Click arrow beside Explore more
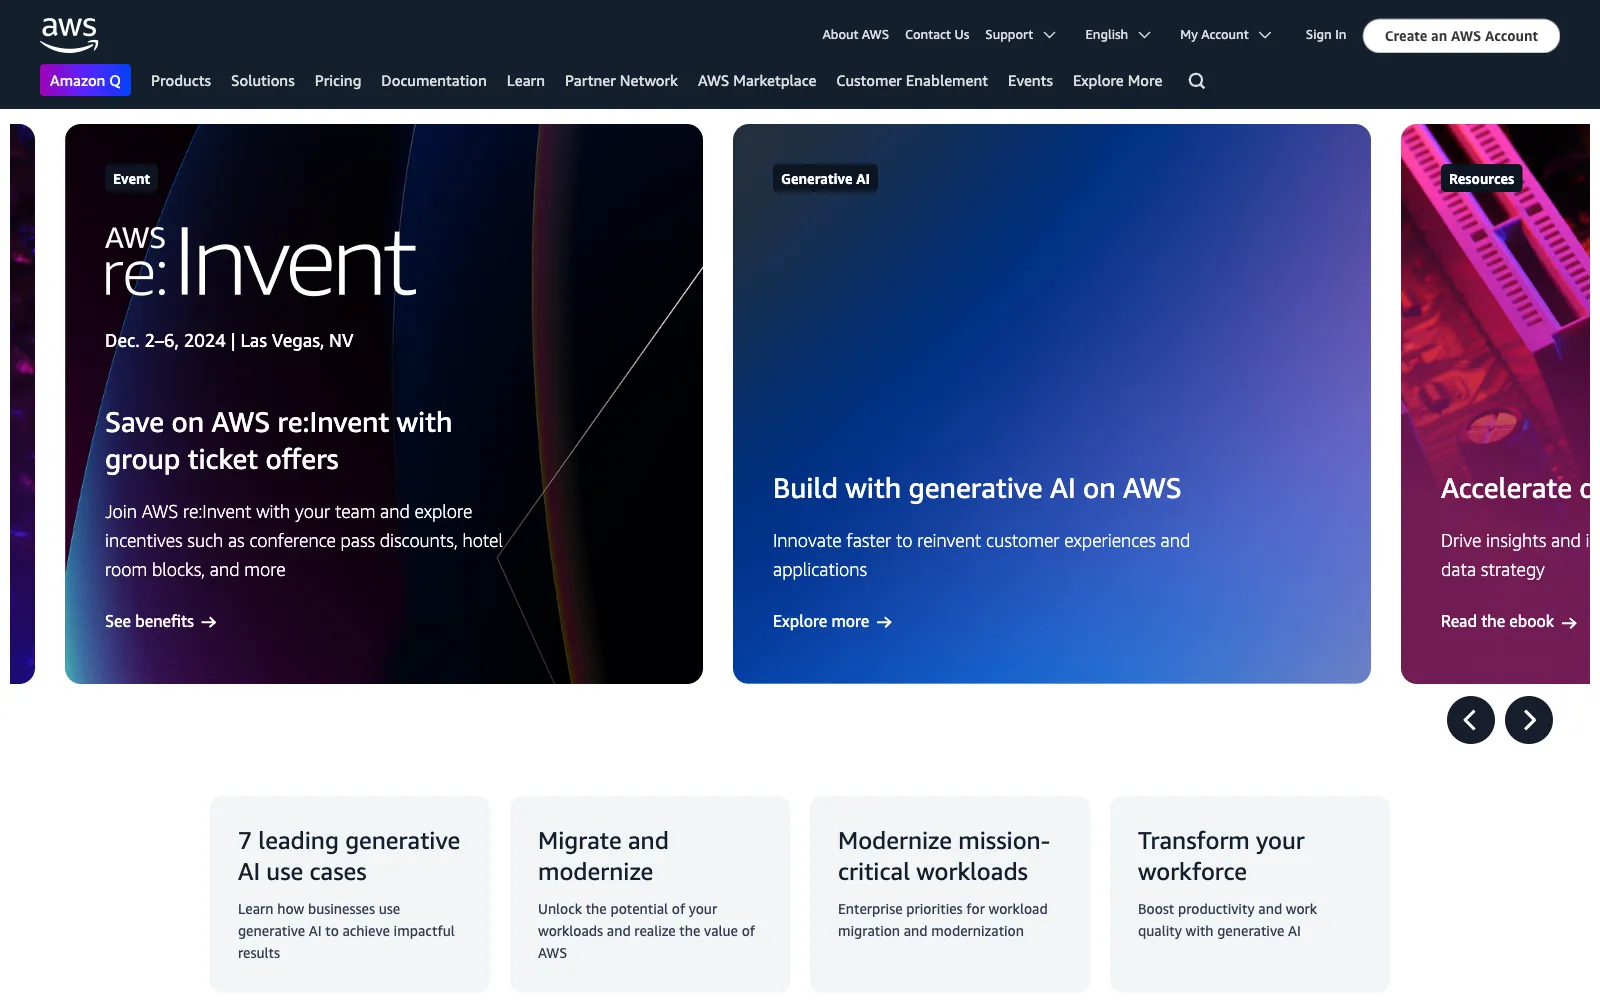 tap(884, 622)
